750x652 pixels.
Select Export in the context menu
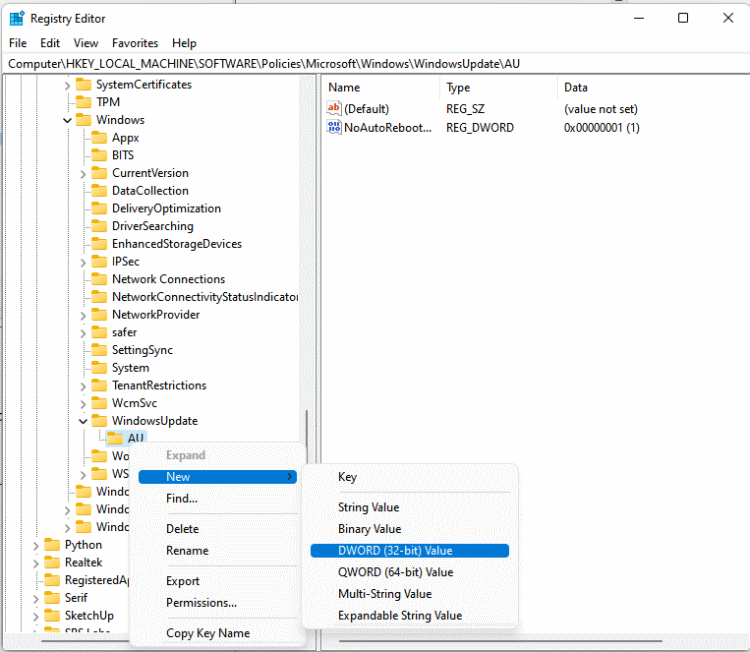218,581
